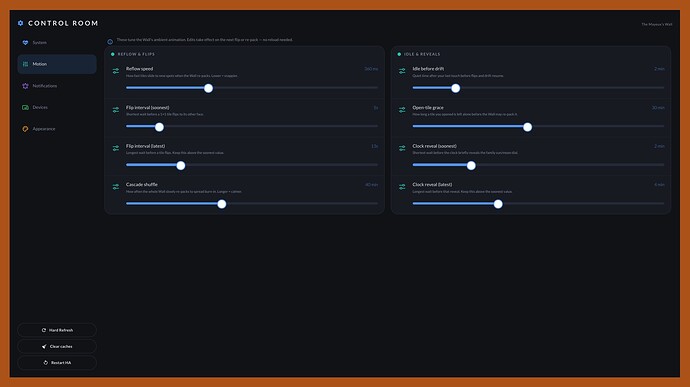Image resolution: width=690 pixels, height=387 pixels.
Task: Click the Reflow speed slider handle
Action: [209, 88]
